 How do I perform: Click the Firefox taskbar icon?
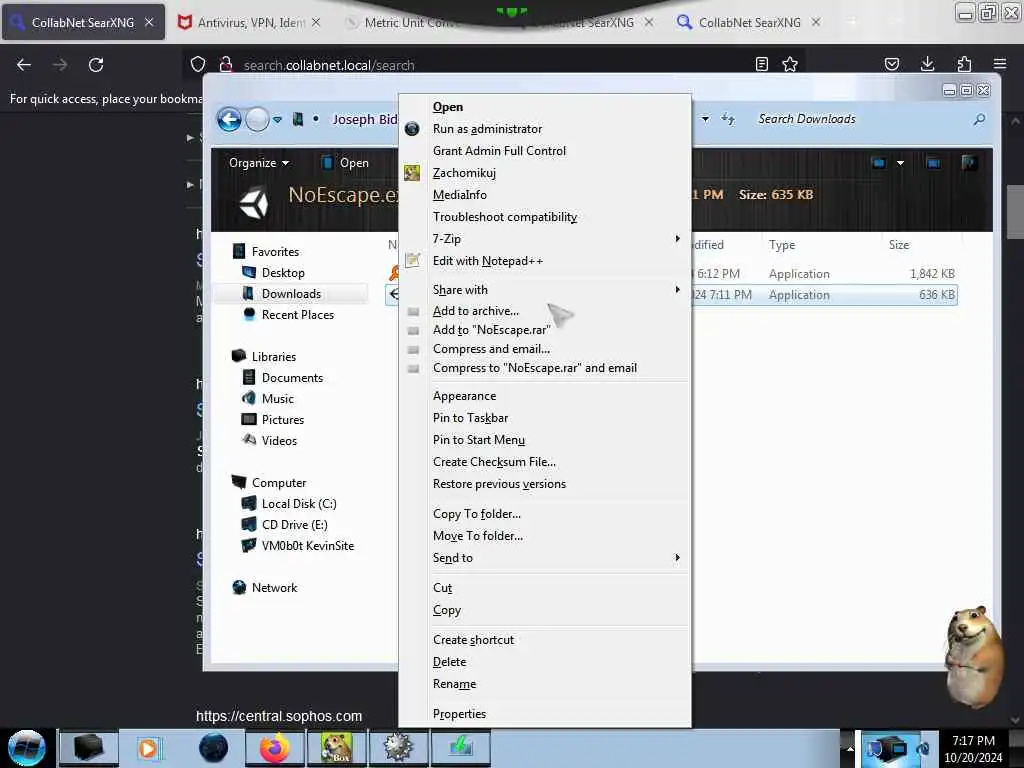[x=275, y=748]
